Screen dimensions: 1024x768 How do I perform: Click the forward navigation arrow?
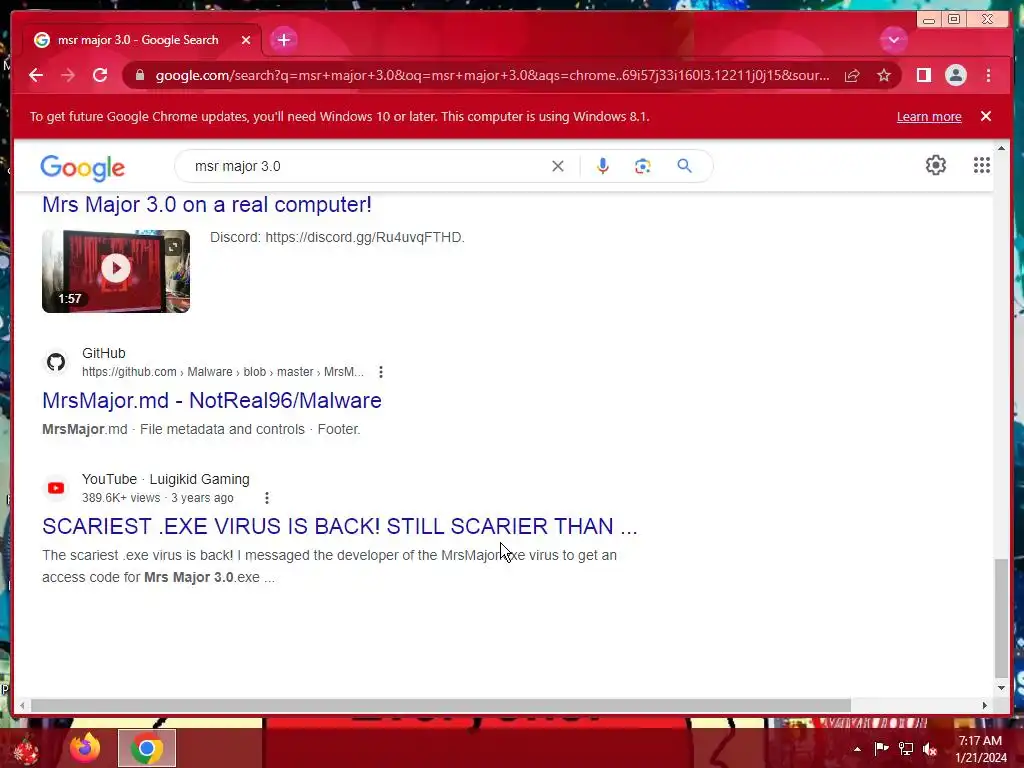click(x=68, y=75)
